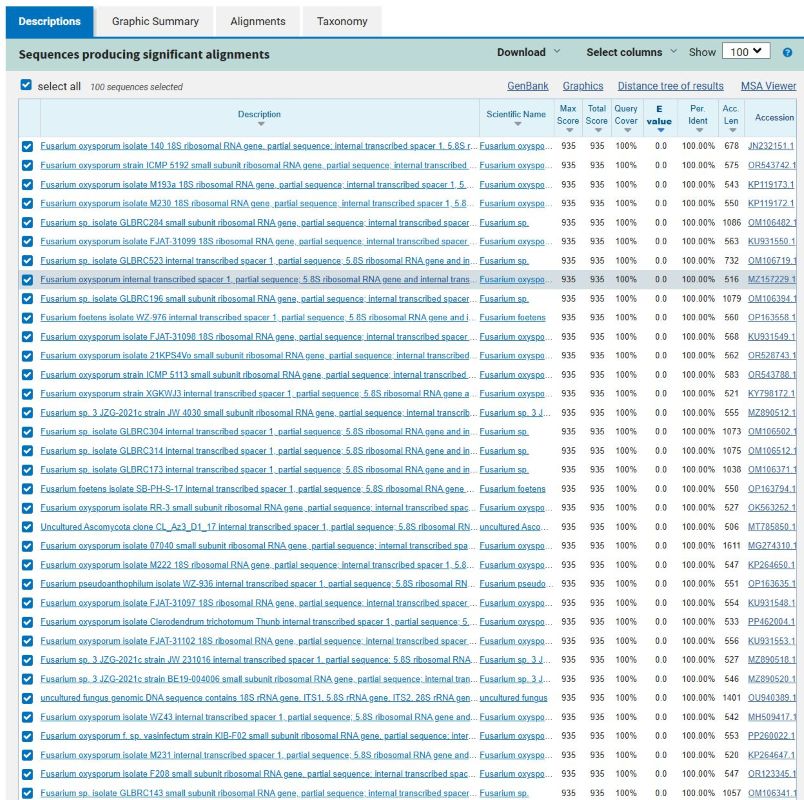Click the Acc. Len sort arrow

click(730, 131)
